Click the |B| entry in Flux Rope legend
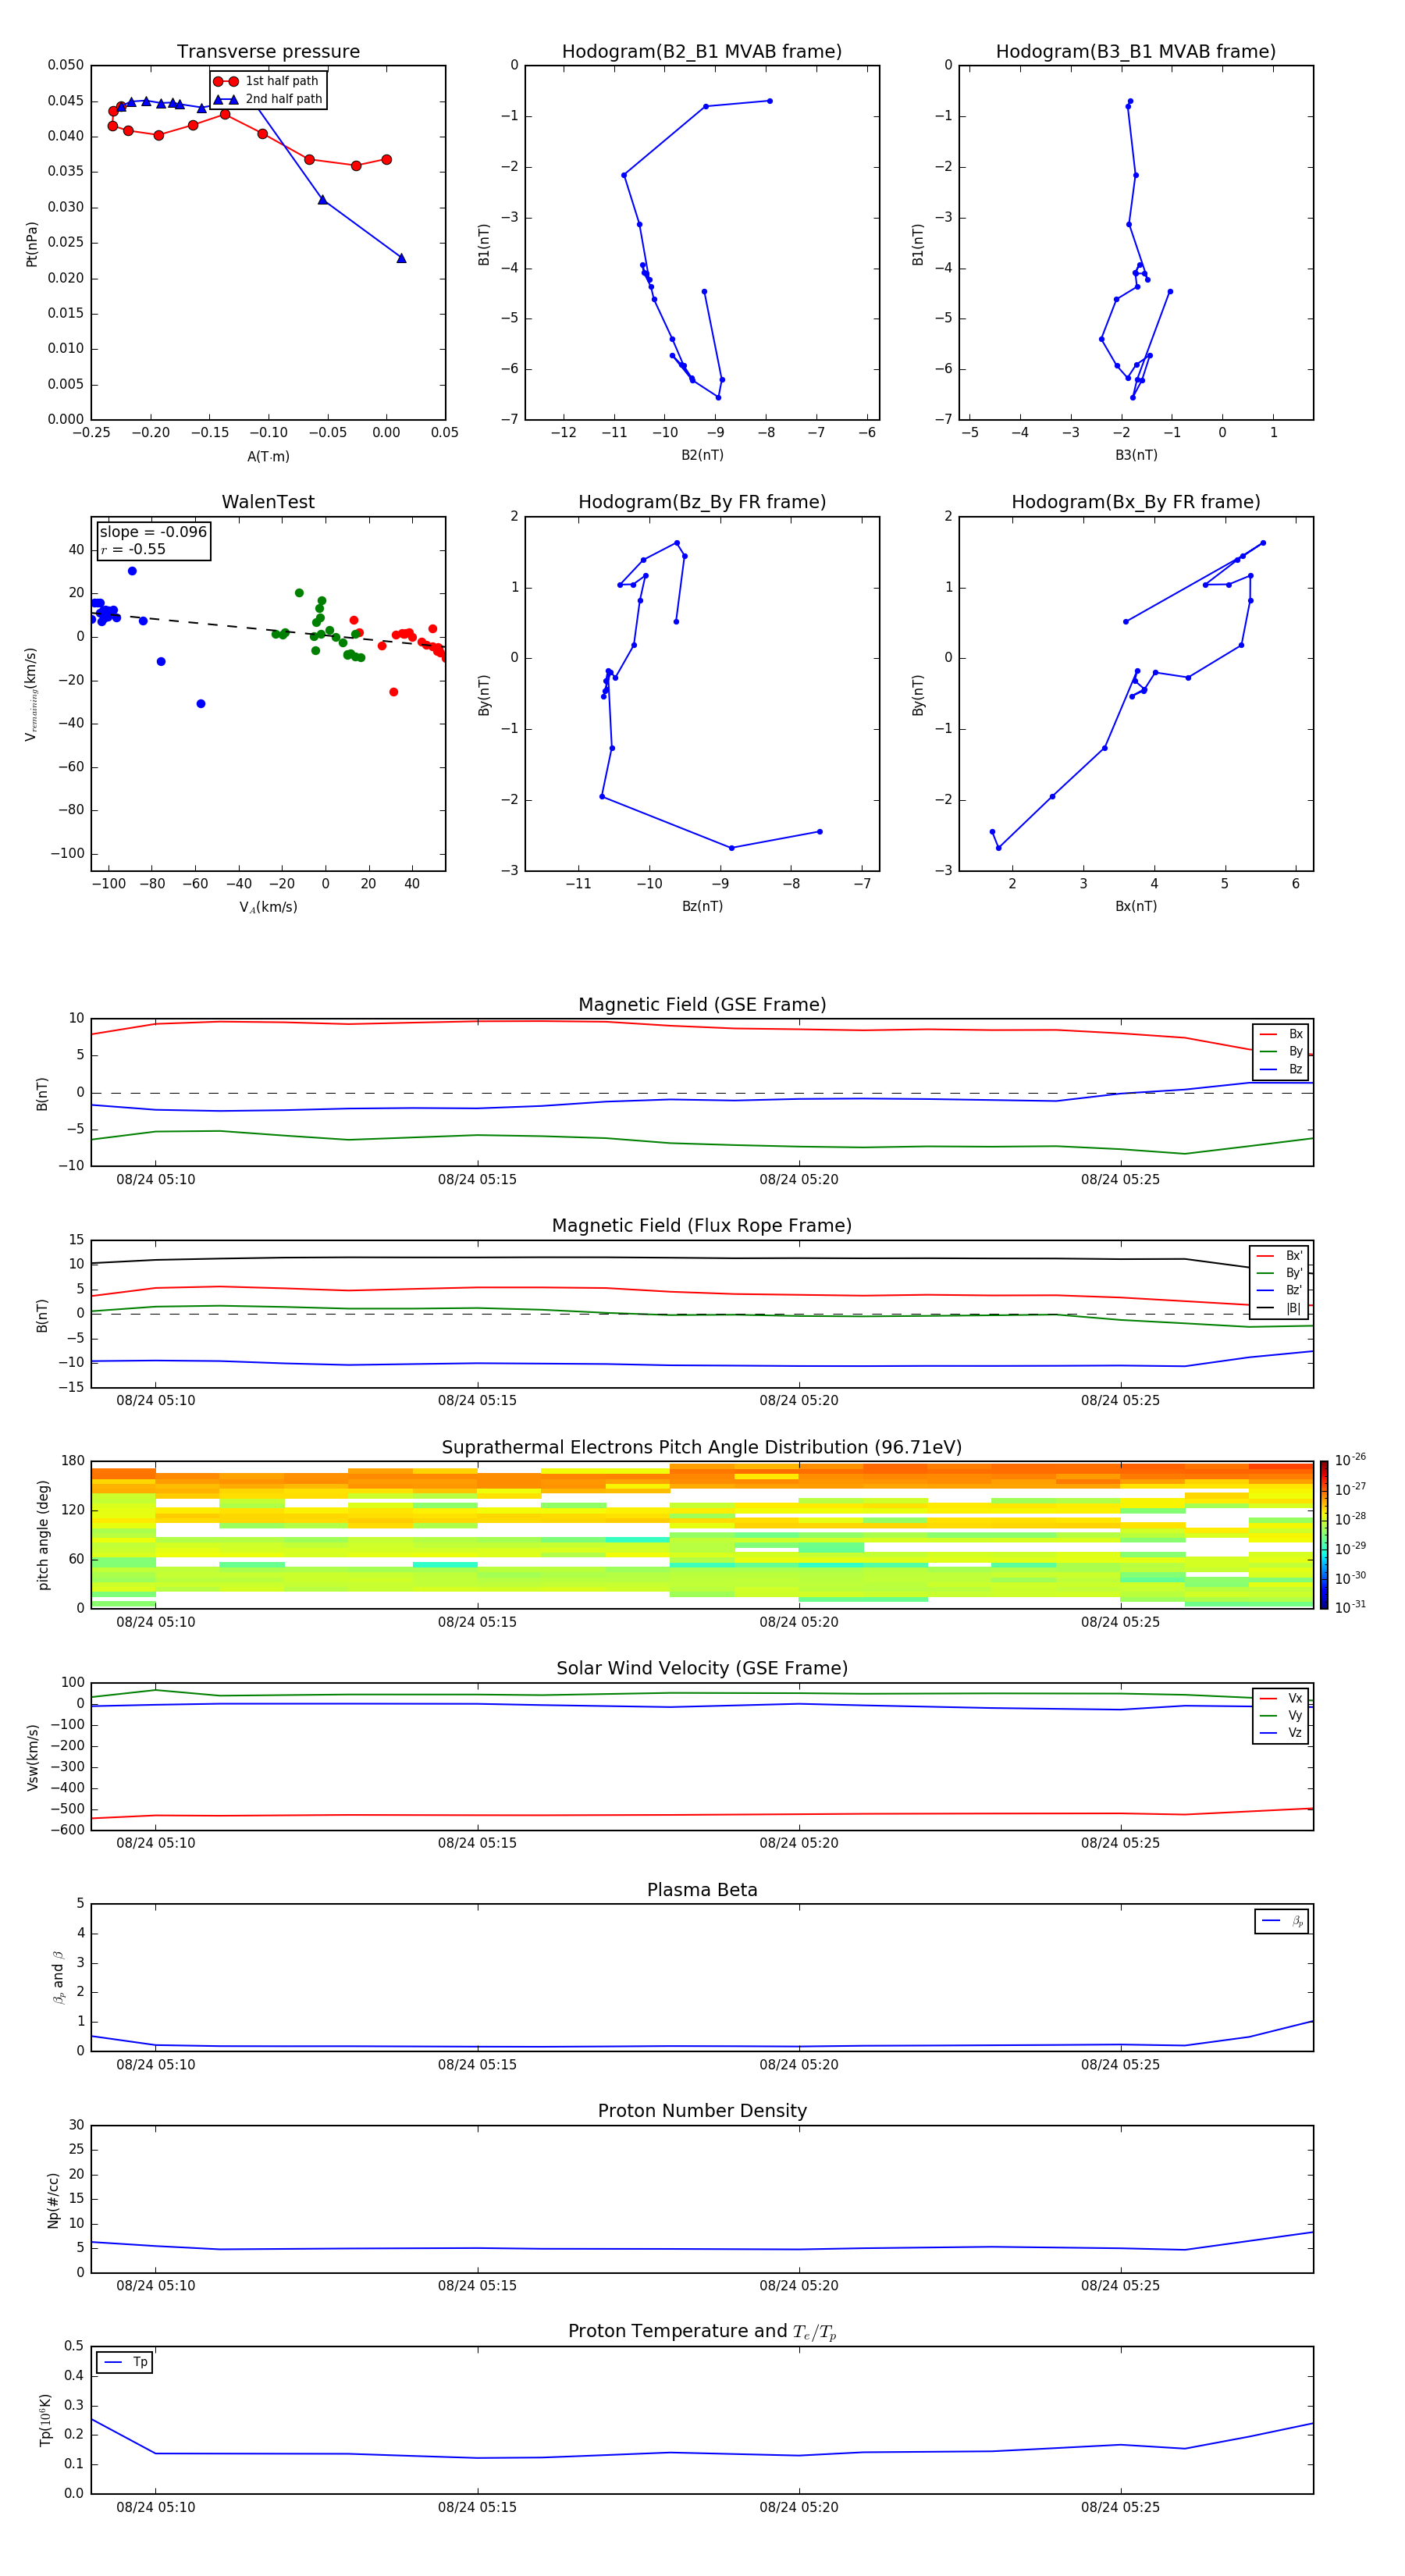The width and height of the screenshot is (1405, 2576). click(x=1279, y=1309)
